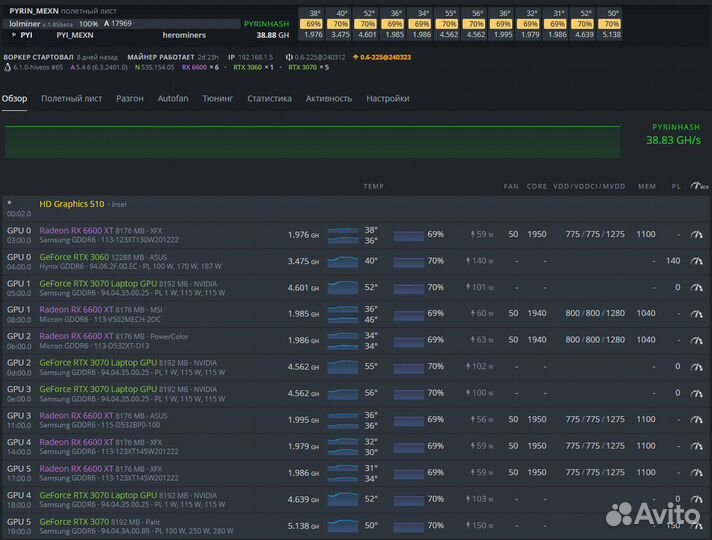
Task: Click the power bolt icon next to 140 w
Action: coord(468,261)
